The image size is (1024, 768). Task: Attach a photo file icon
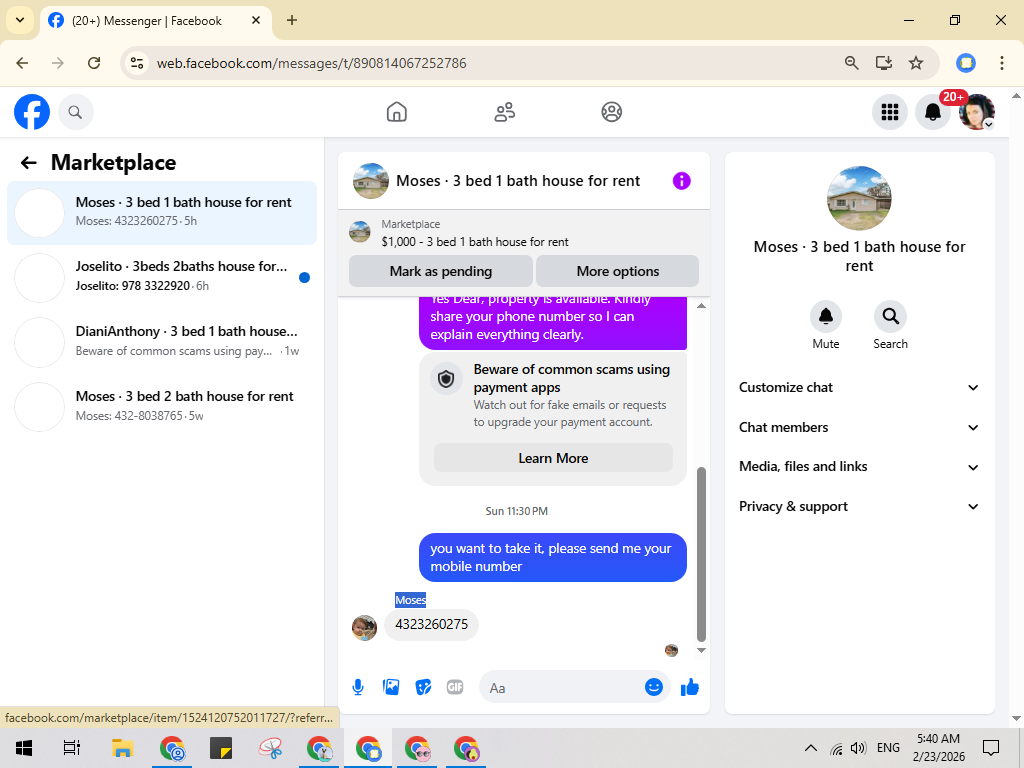[391, 687]
